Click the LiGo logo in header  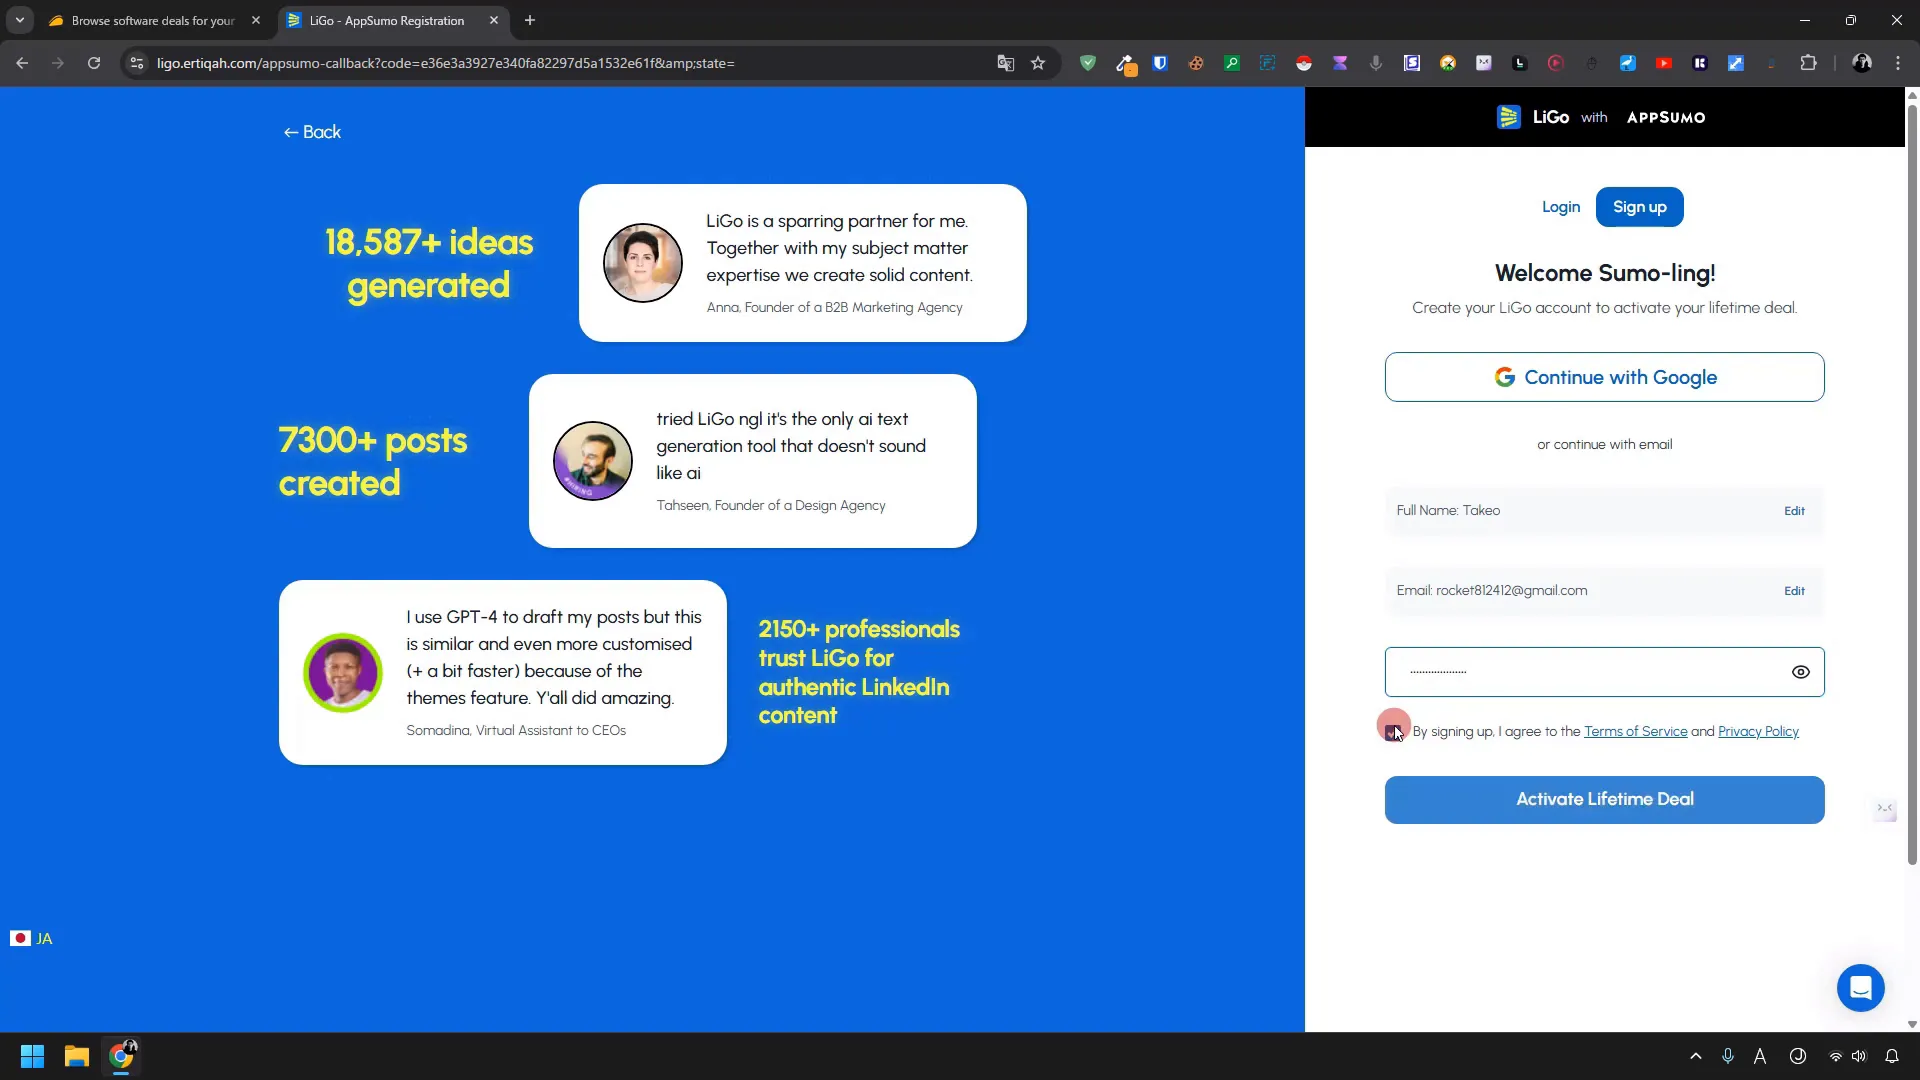[x=1532, y=117]
